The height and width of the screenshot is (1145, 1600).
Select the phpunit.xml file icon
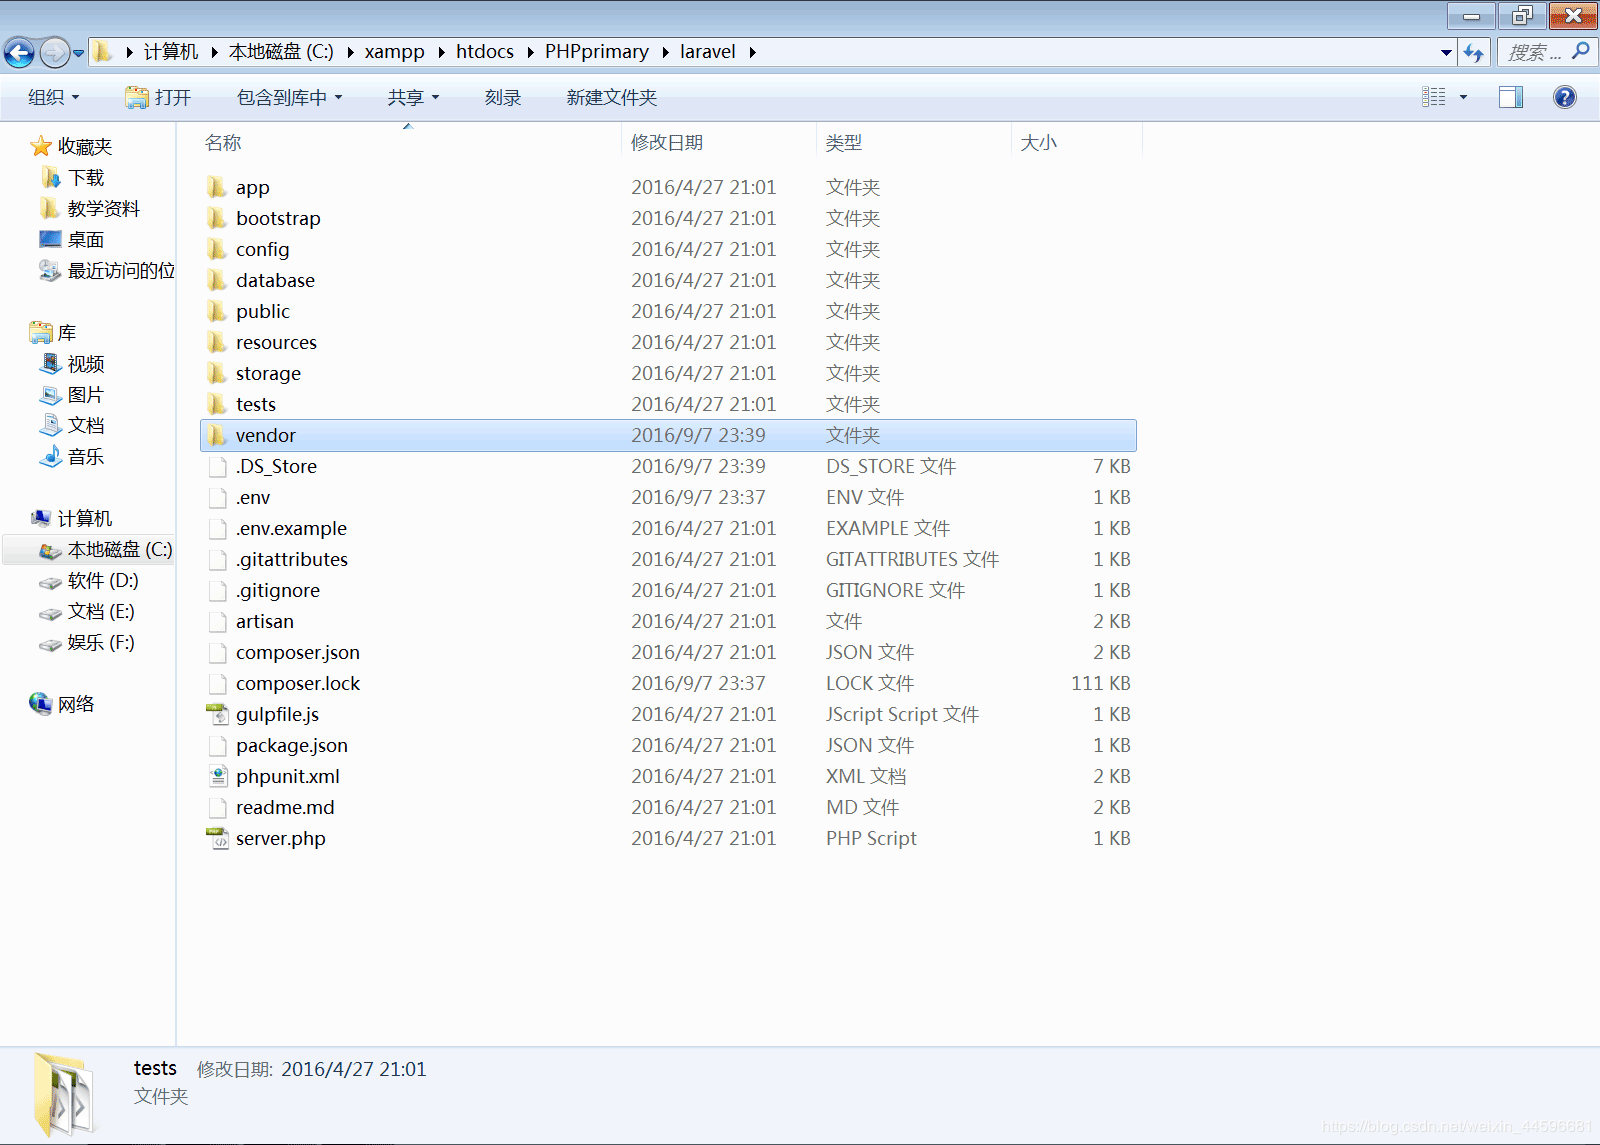(217, 776)
